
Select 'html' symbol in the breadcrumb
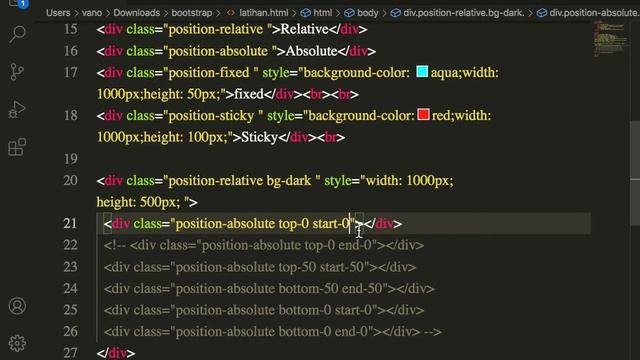click(322, 13)
